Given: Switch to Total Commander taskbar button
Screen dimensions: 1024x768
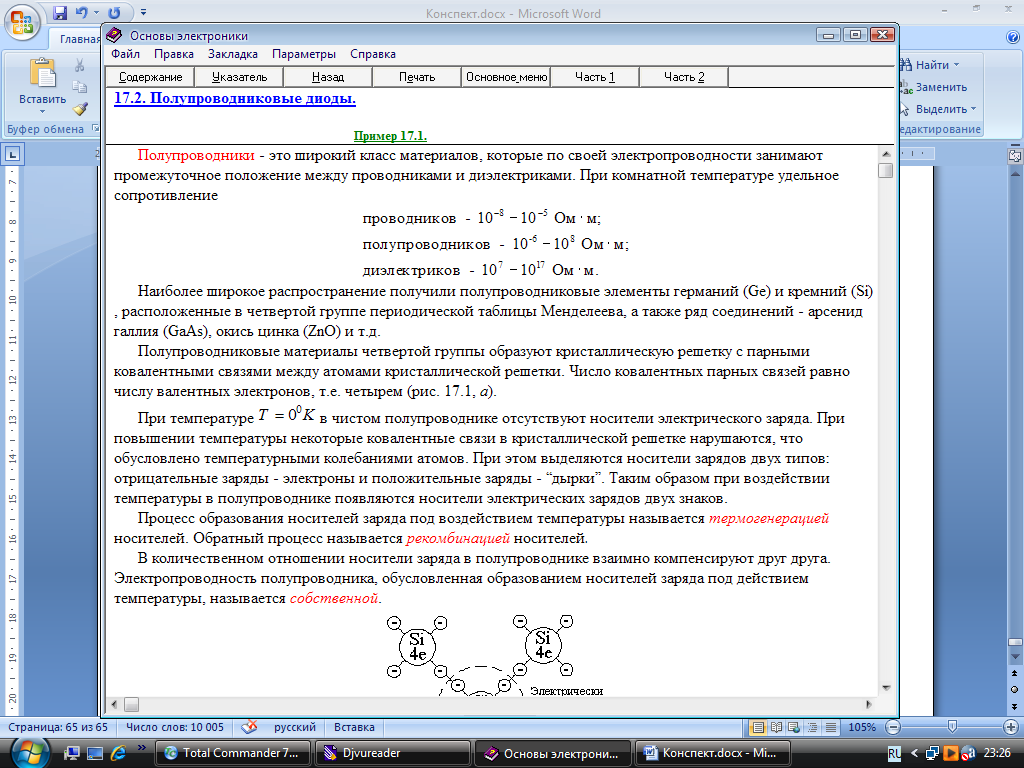Looking at the screenshot, I should pos(232,753).
